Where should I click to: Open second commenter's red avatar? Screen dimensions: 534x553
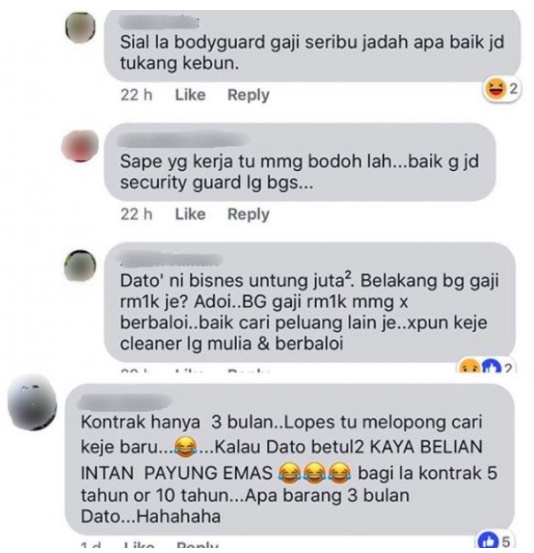80,146
